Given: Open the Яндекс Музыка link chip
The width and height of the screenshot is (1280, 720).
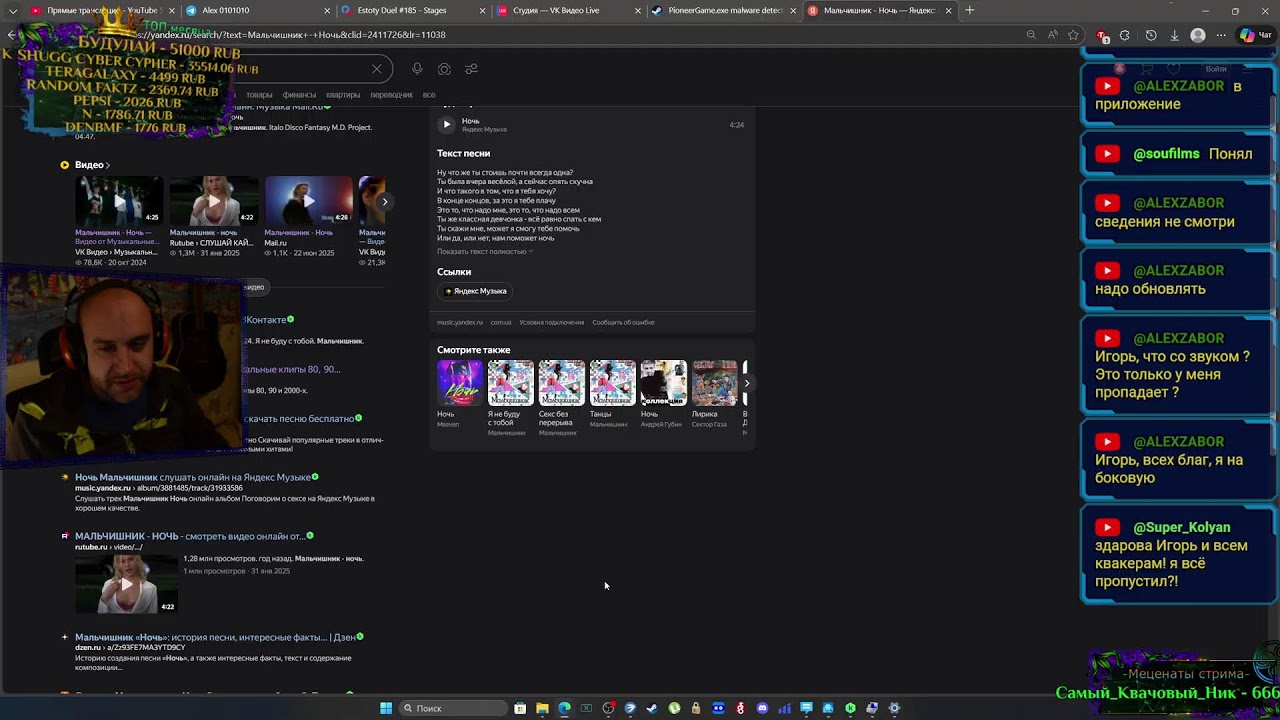Looking at the screenshot, I should tap(475, 291).
